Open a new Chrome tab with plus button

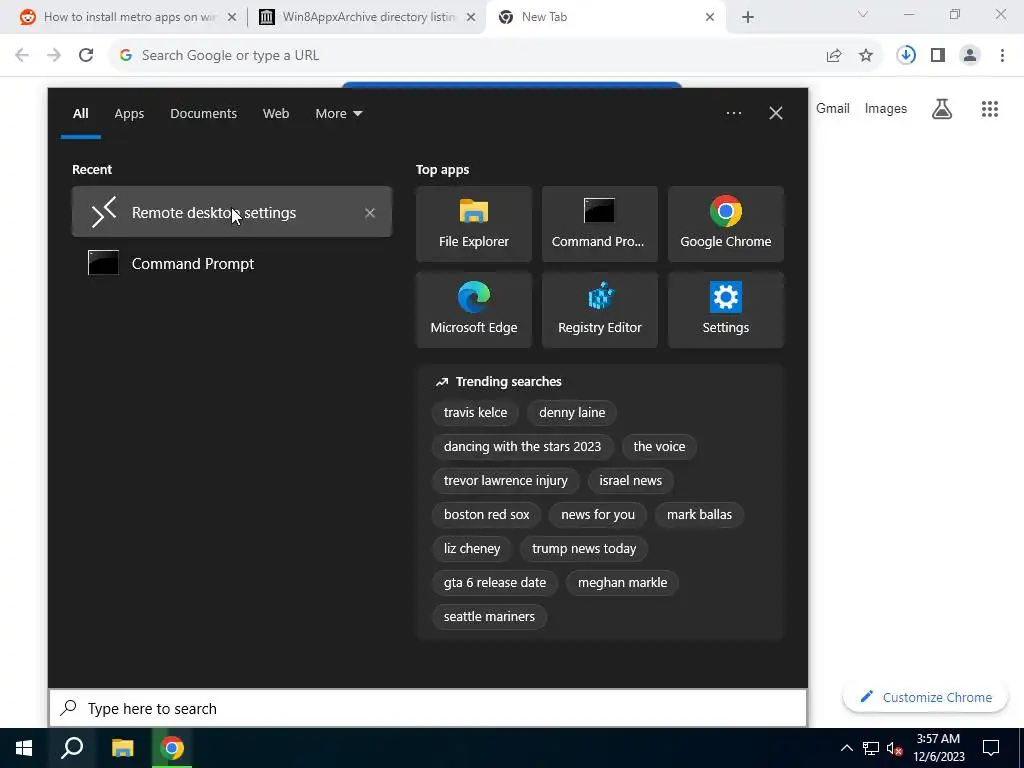748,17
